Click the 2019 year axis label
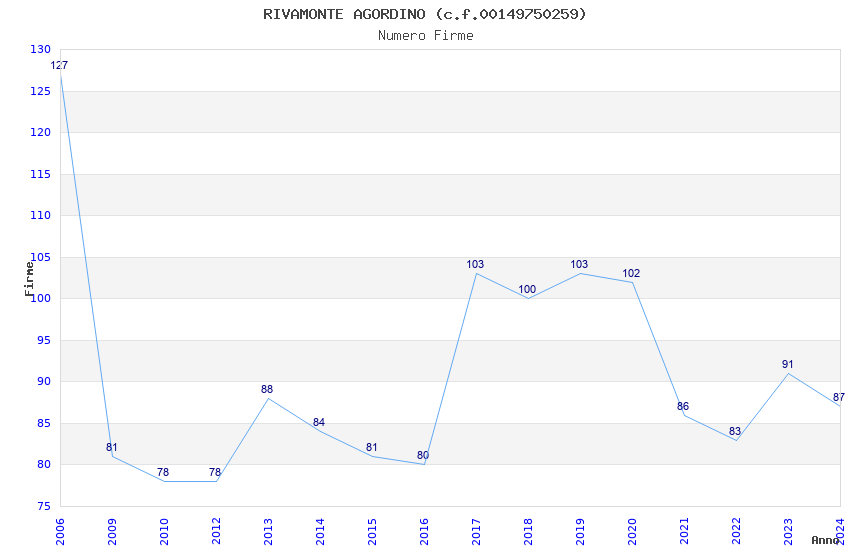The width and height of the screenshot is (850, 550). 580,531
